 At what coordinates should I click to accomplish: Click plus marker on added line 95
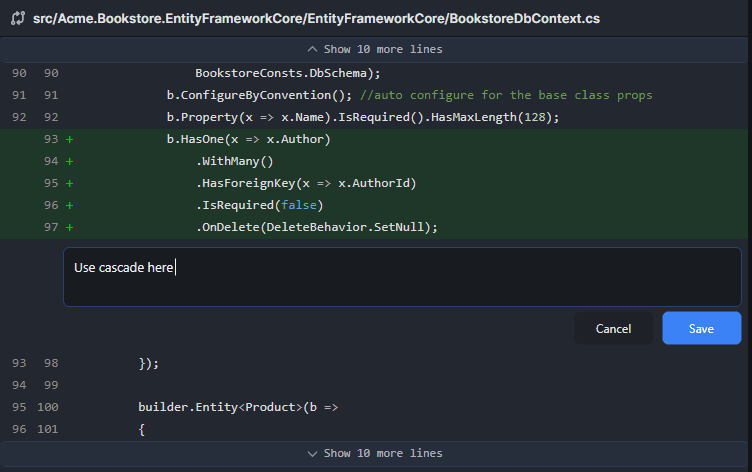tap(70, 184)
